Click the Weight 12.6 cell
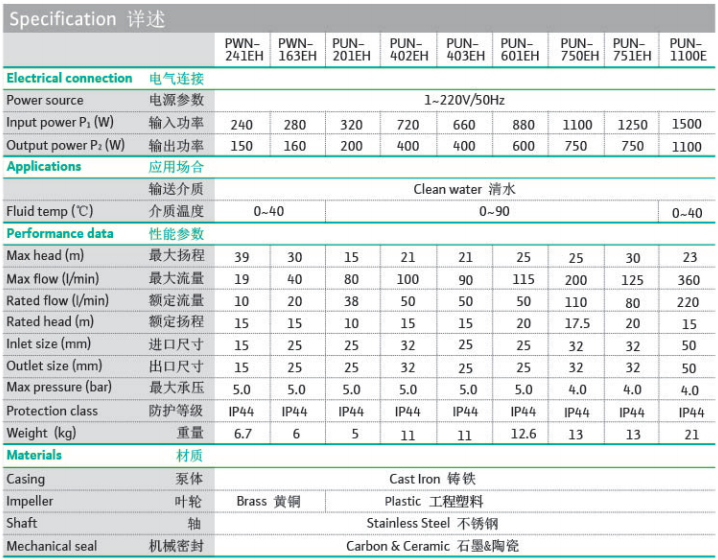This screenshot has height=560, width=718. coord(523,434)
